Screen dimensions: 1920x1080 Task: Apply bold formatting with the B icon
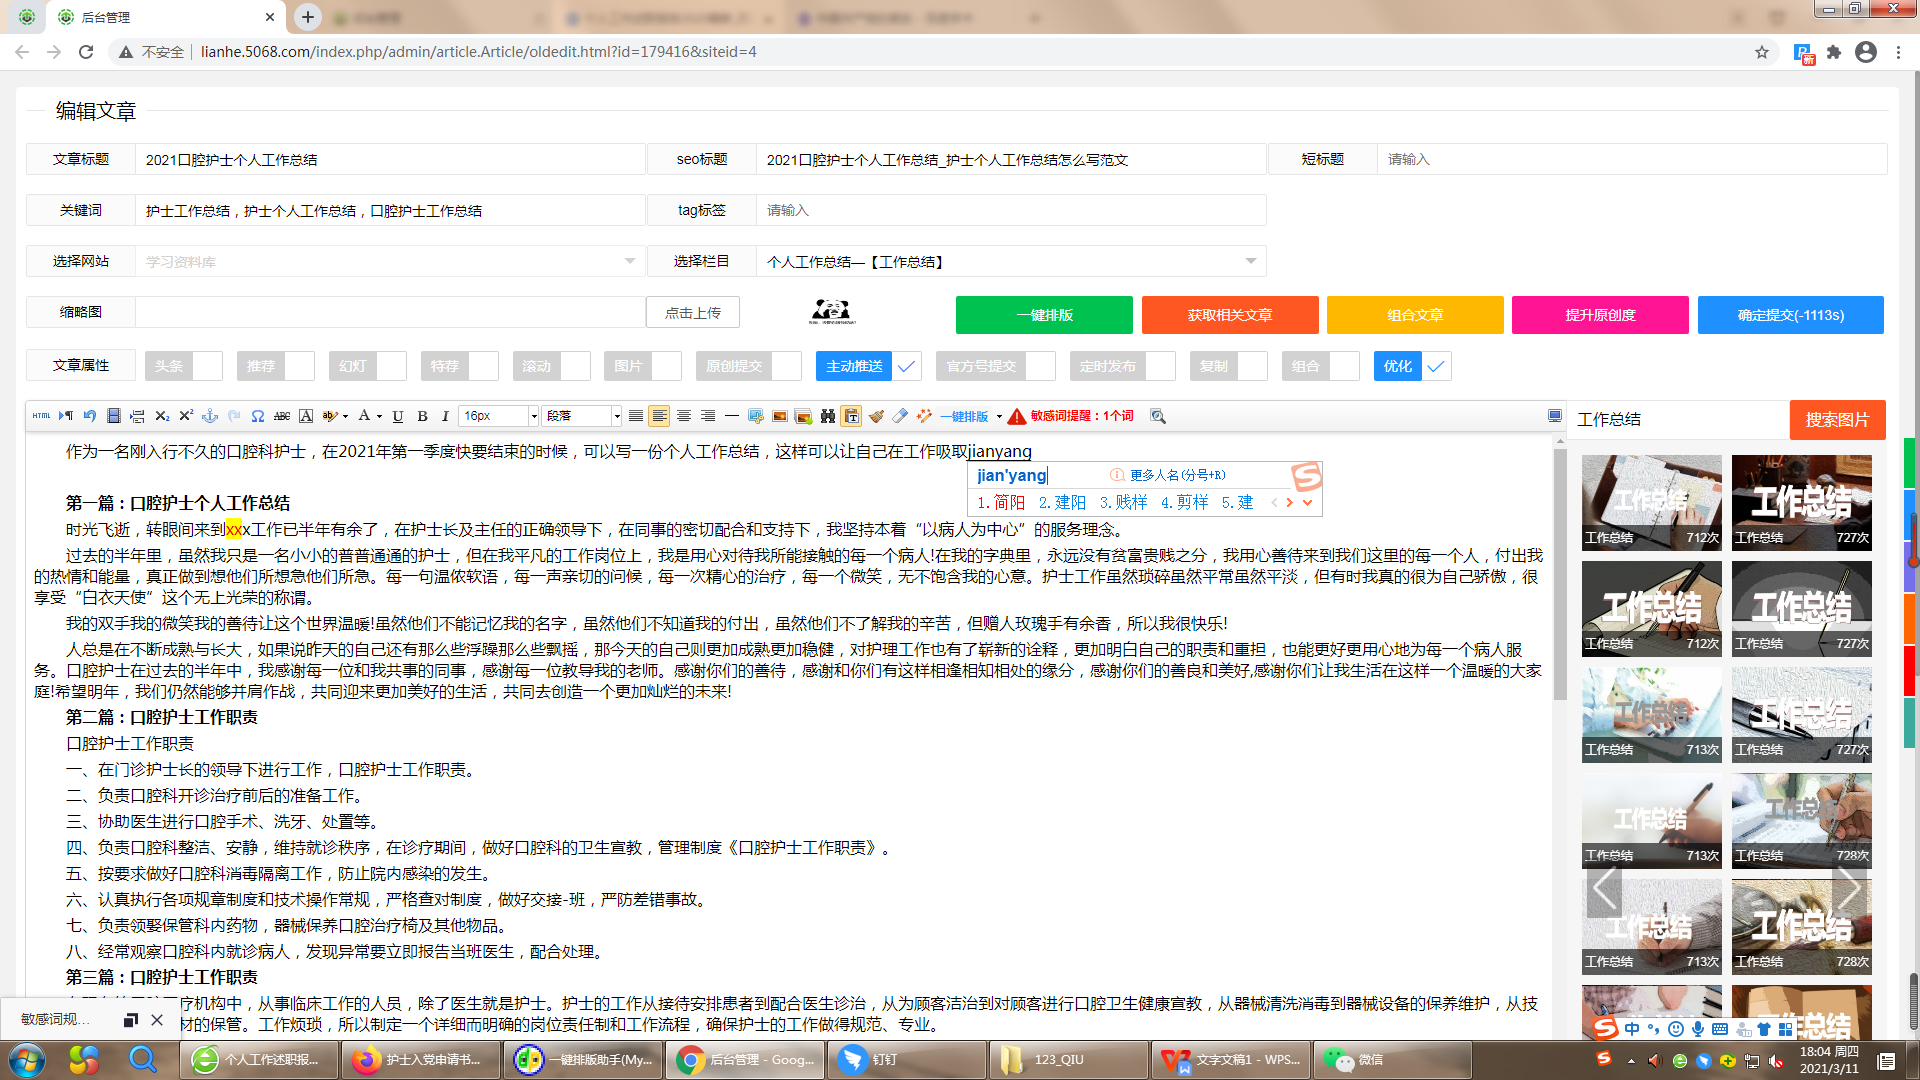(421, 416)
